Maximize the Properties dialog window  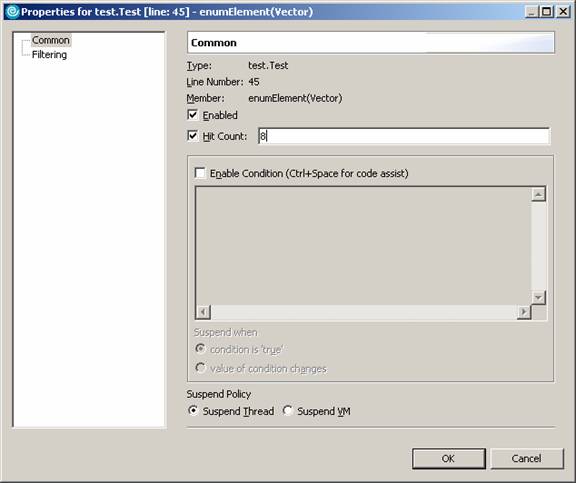click(x=546, y=12)
